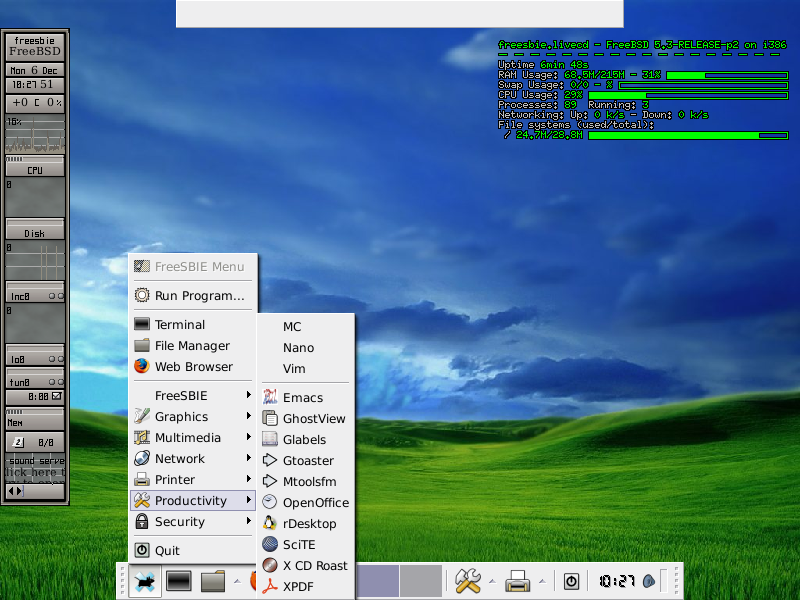Click the Mem meter panel in the monitor
Viewport: 800px width, 600px height.
35,419
